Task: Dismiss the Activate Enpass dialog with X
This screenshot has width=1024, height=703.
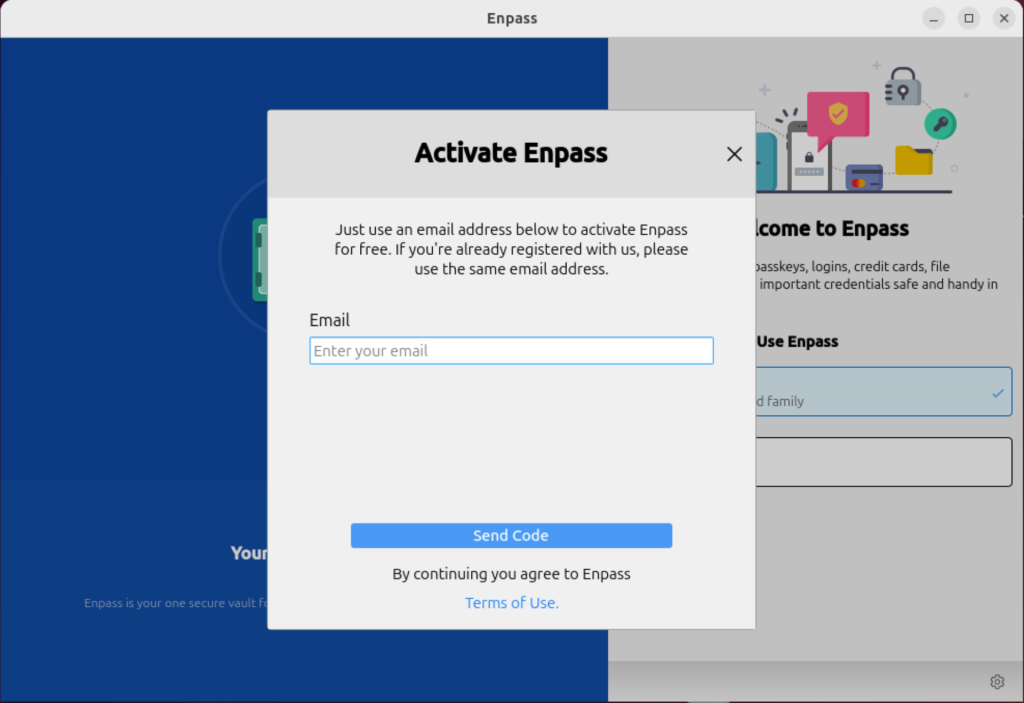Action: [x=734, y=153]
